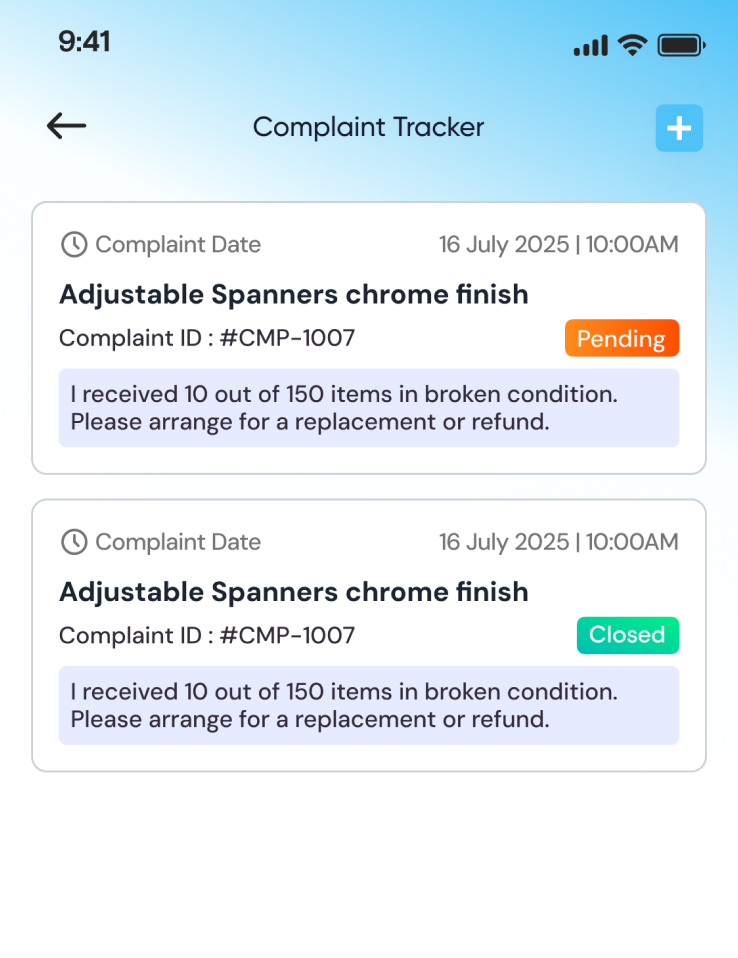738x958 pixels.
Task: Tap the cellular signal strength icon
Action: (590, 45)
